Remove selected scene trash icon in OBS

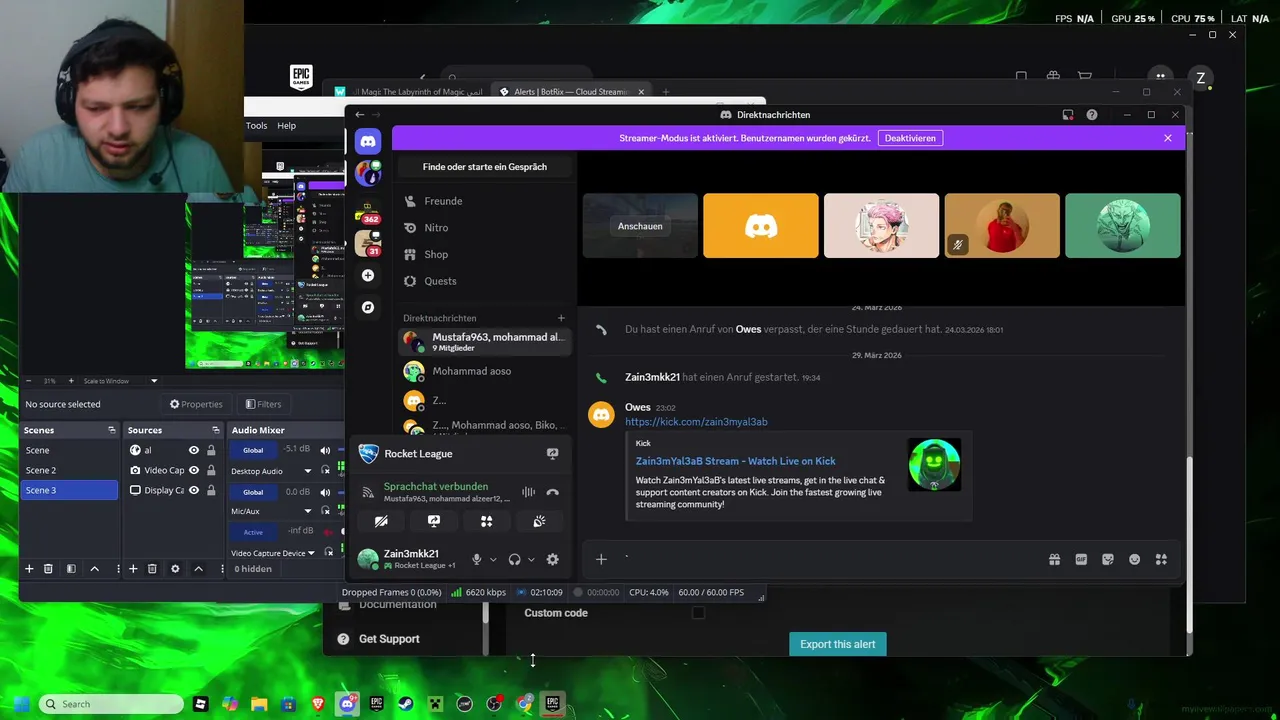48,569
